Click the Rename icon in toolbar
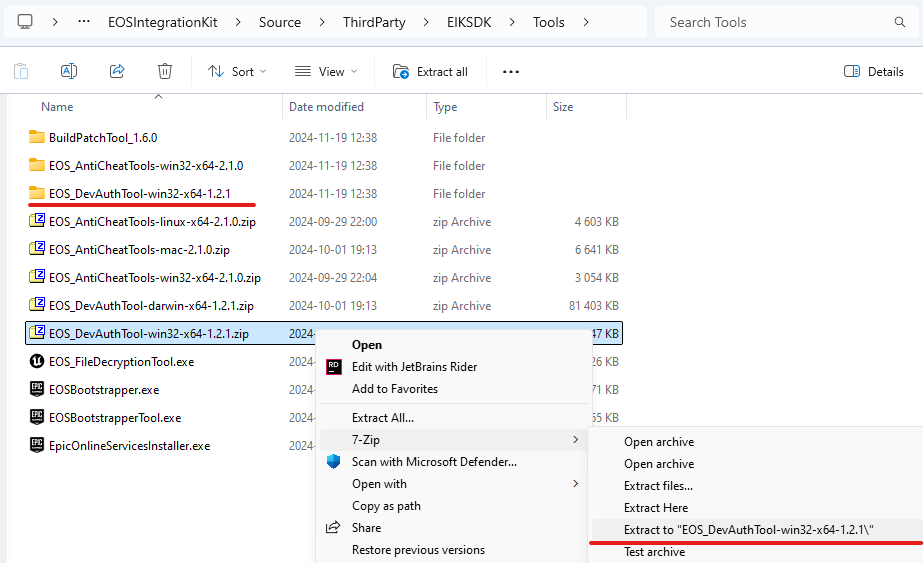This screenshot has width=924, height=563. point(69,71)
